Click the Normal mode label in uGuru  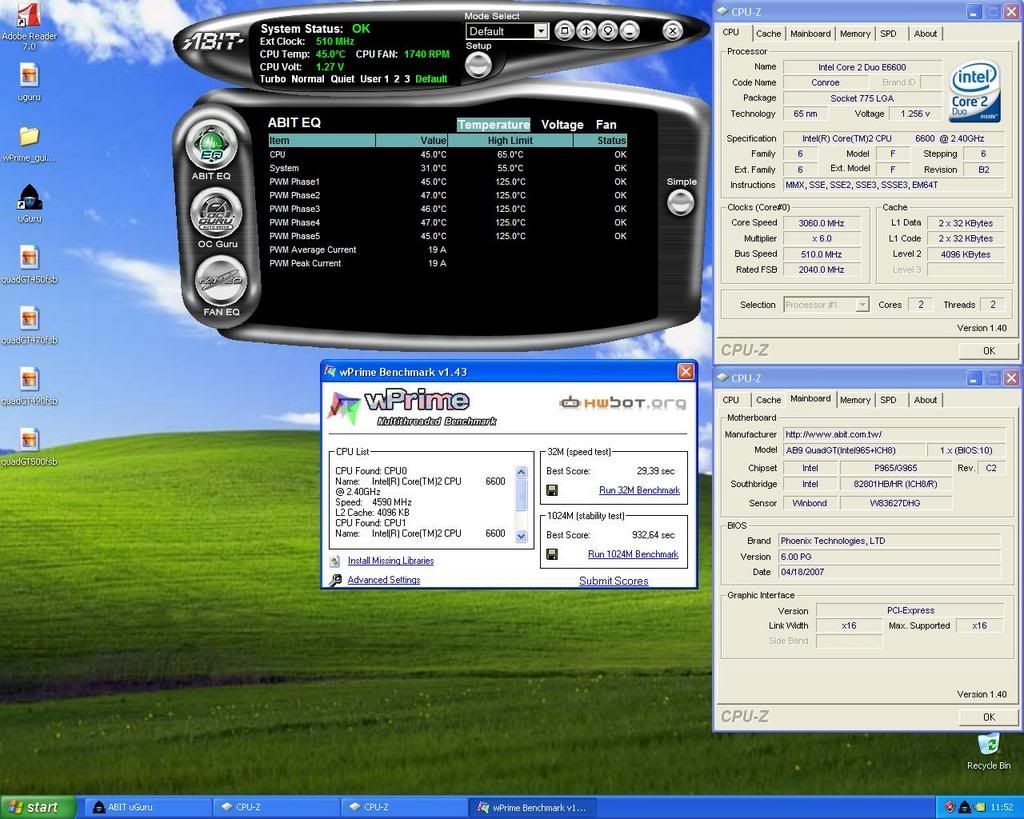(x=308, y=79)
